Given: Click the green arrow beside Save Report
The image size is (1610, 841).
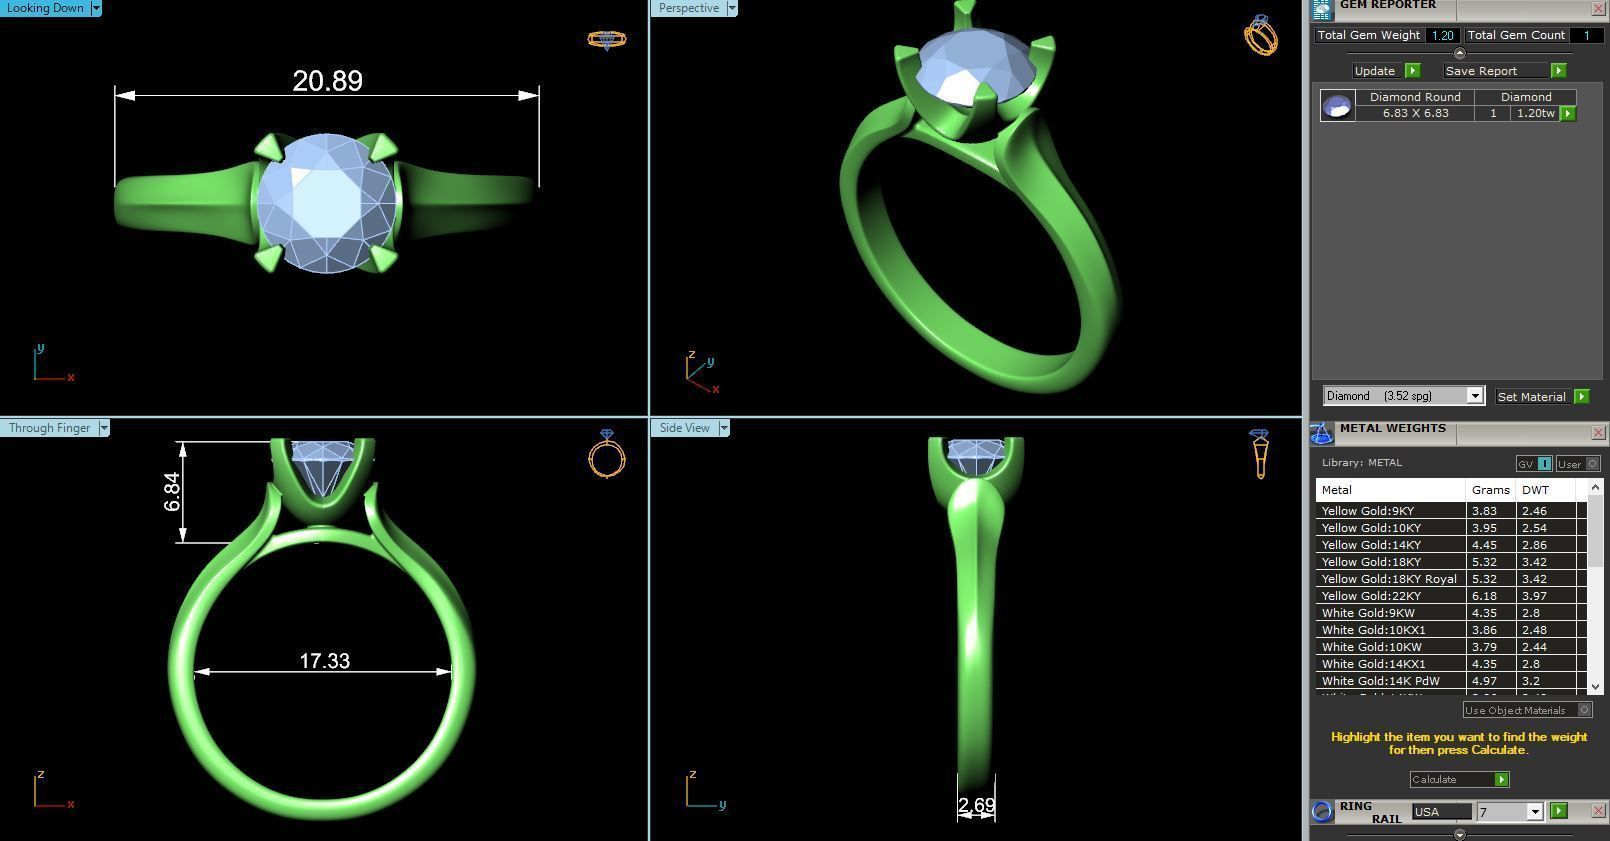Looking at the screenshot, I should click(x=1558, y=71).
